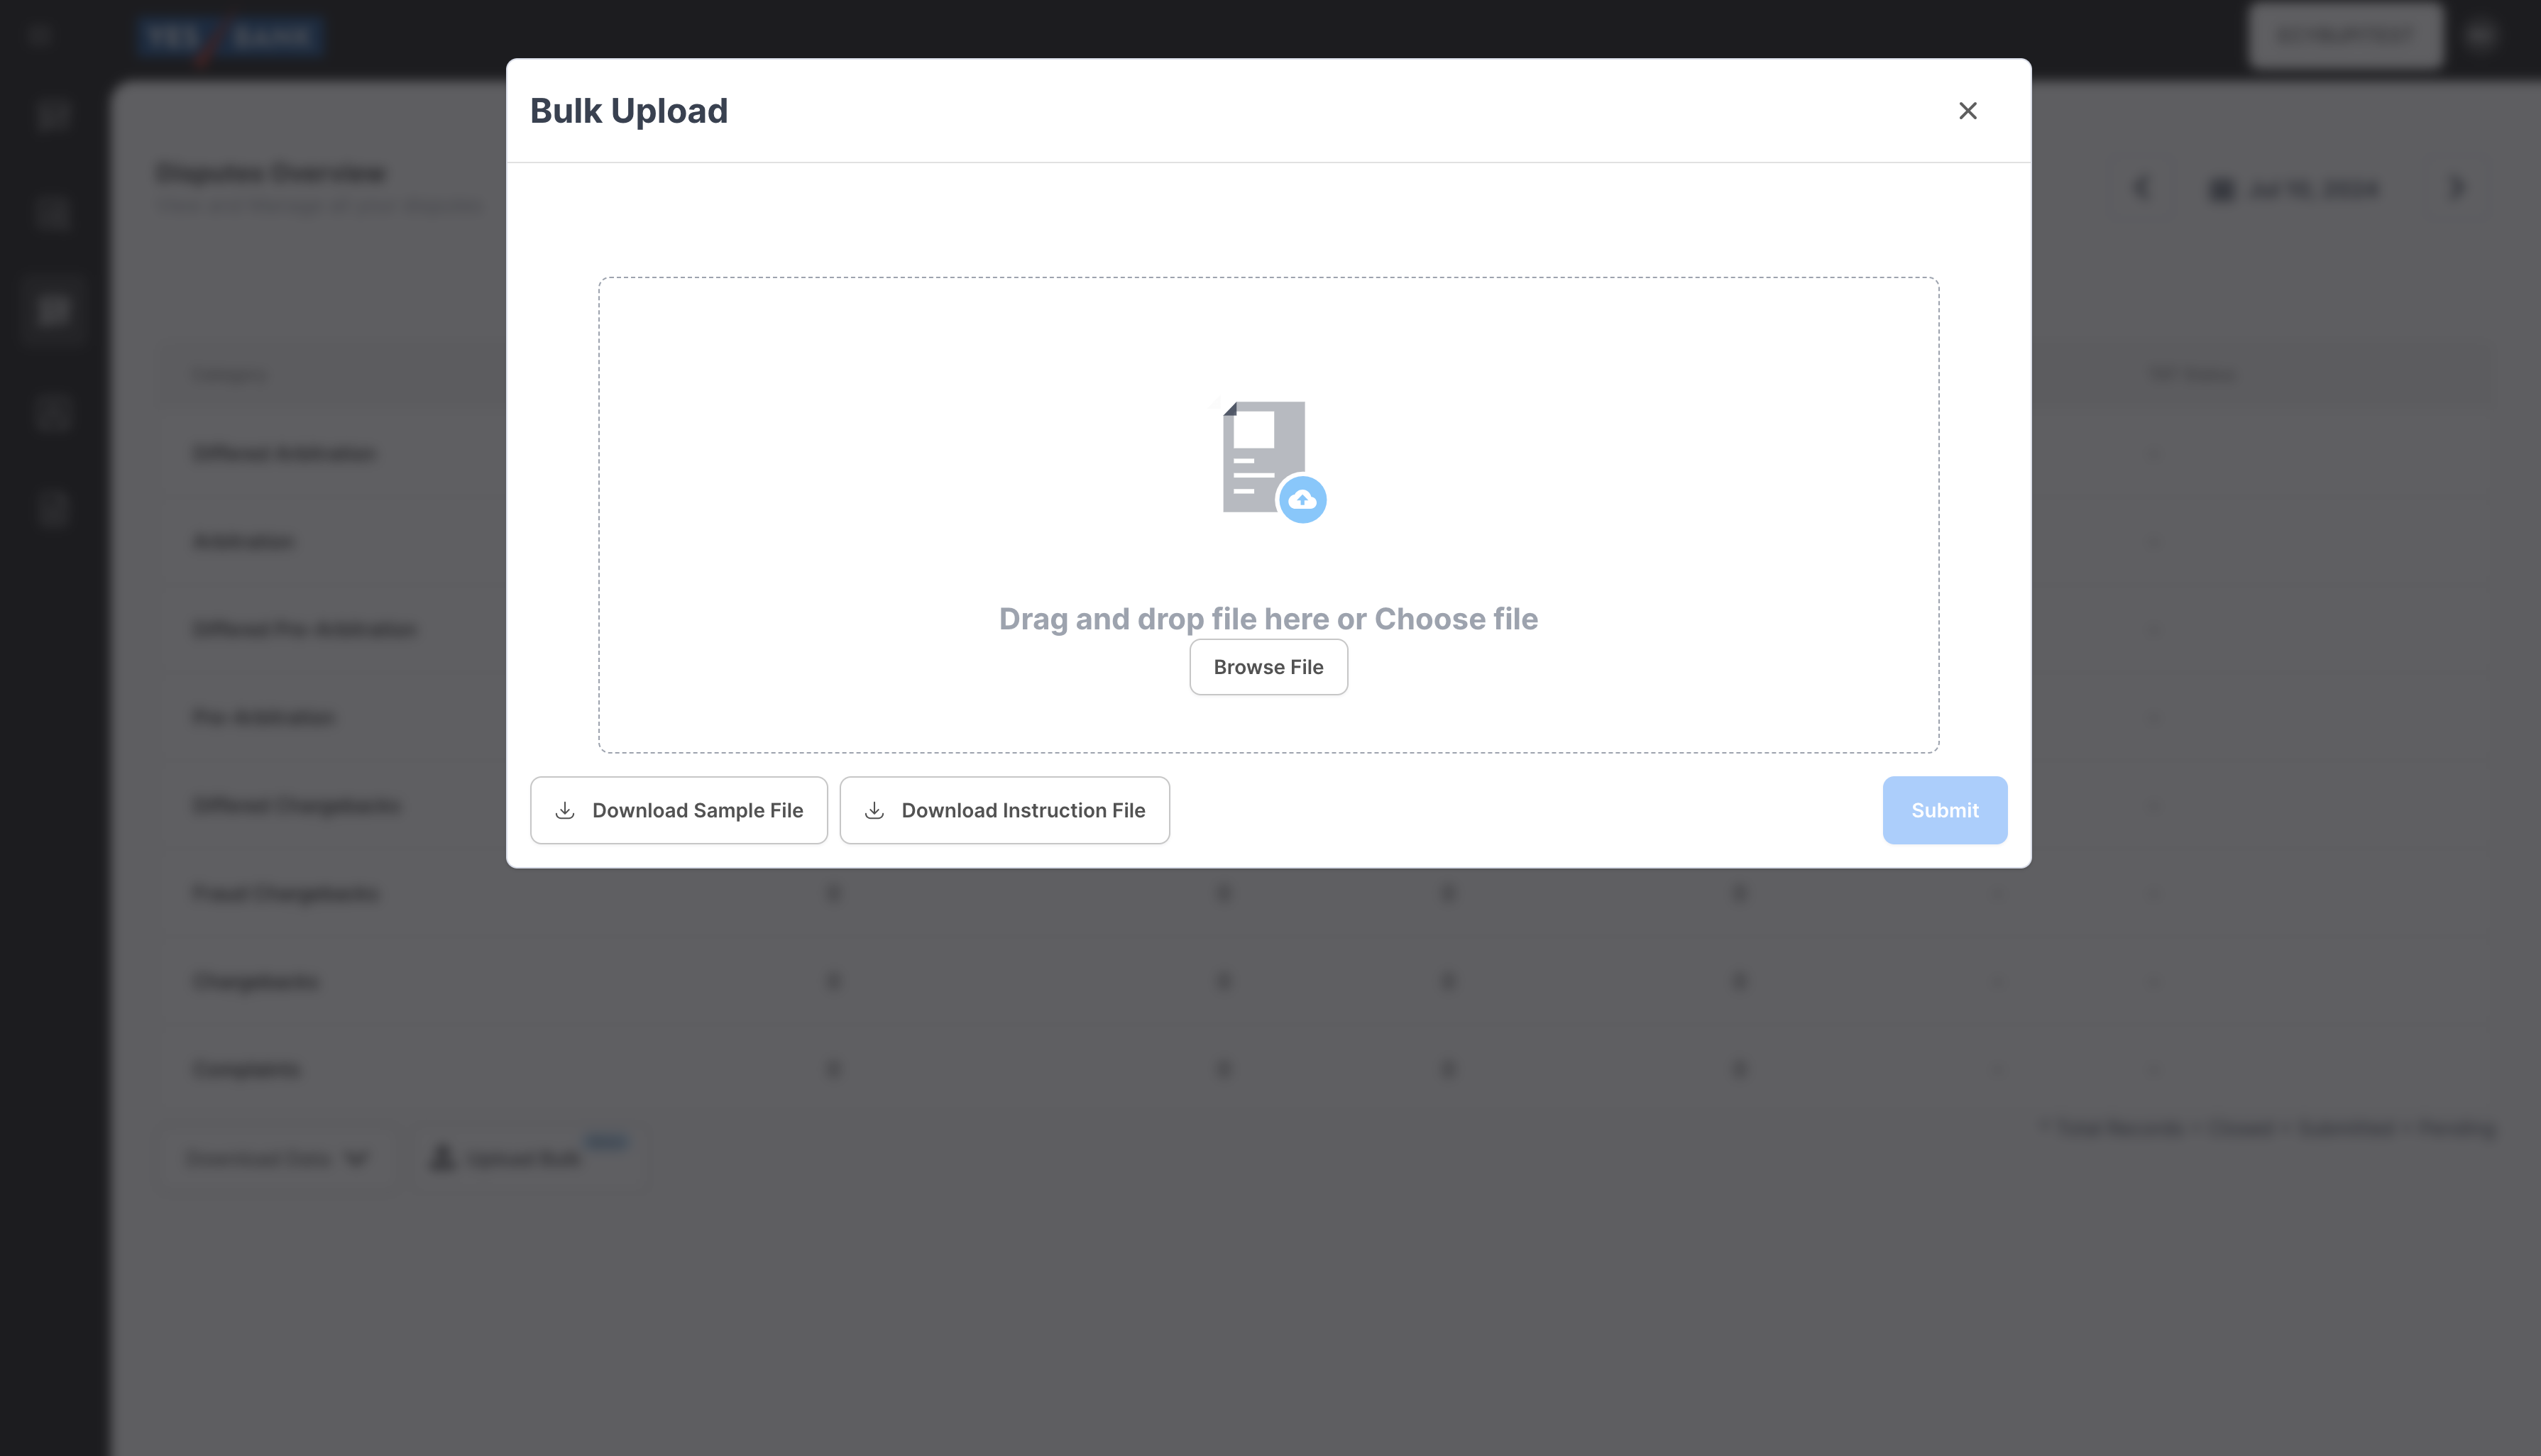Go to next date using right chevron
The width and height of the screenshot is (2541, 1456).
coord(2456,188)
